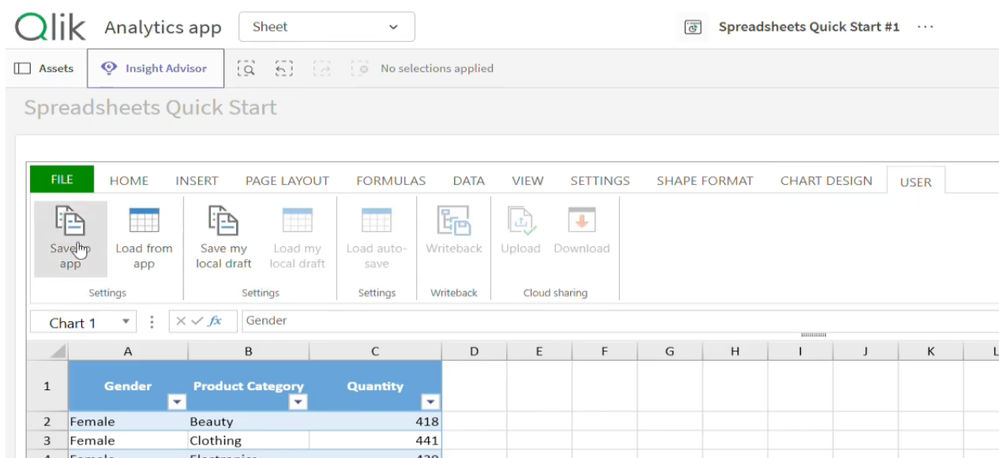Click the Beauty cell
The width and height of the screenshot is (999, 458).
pos(248,421)
